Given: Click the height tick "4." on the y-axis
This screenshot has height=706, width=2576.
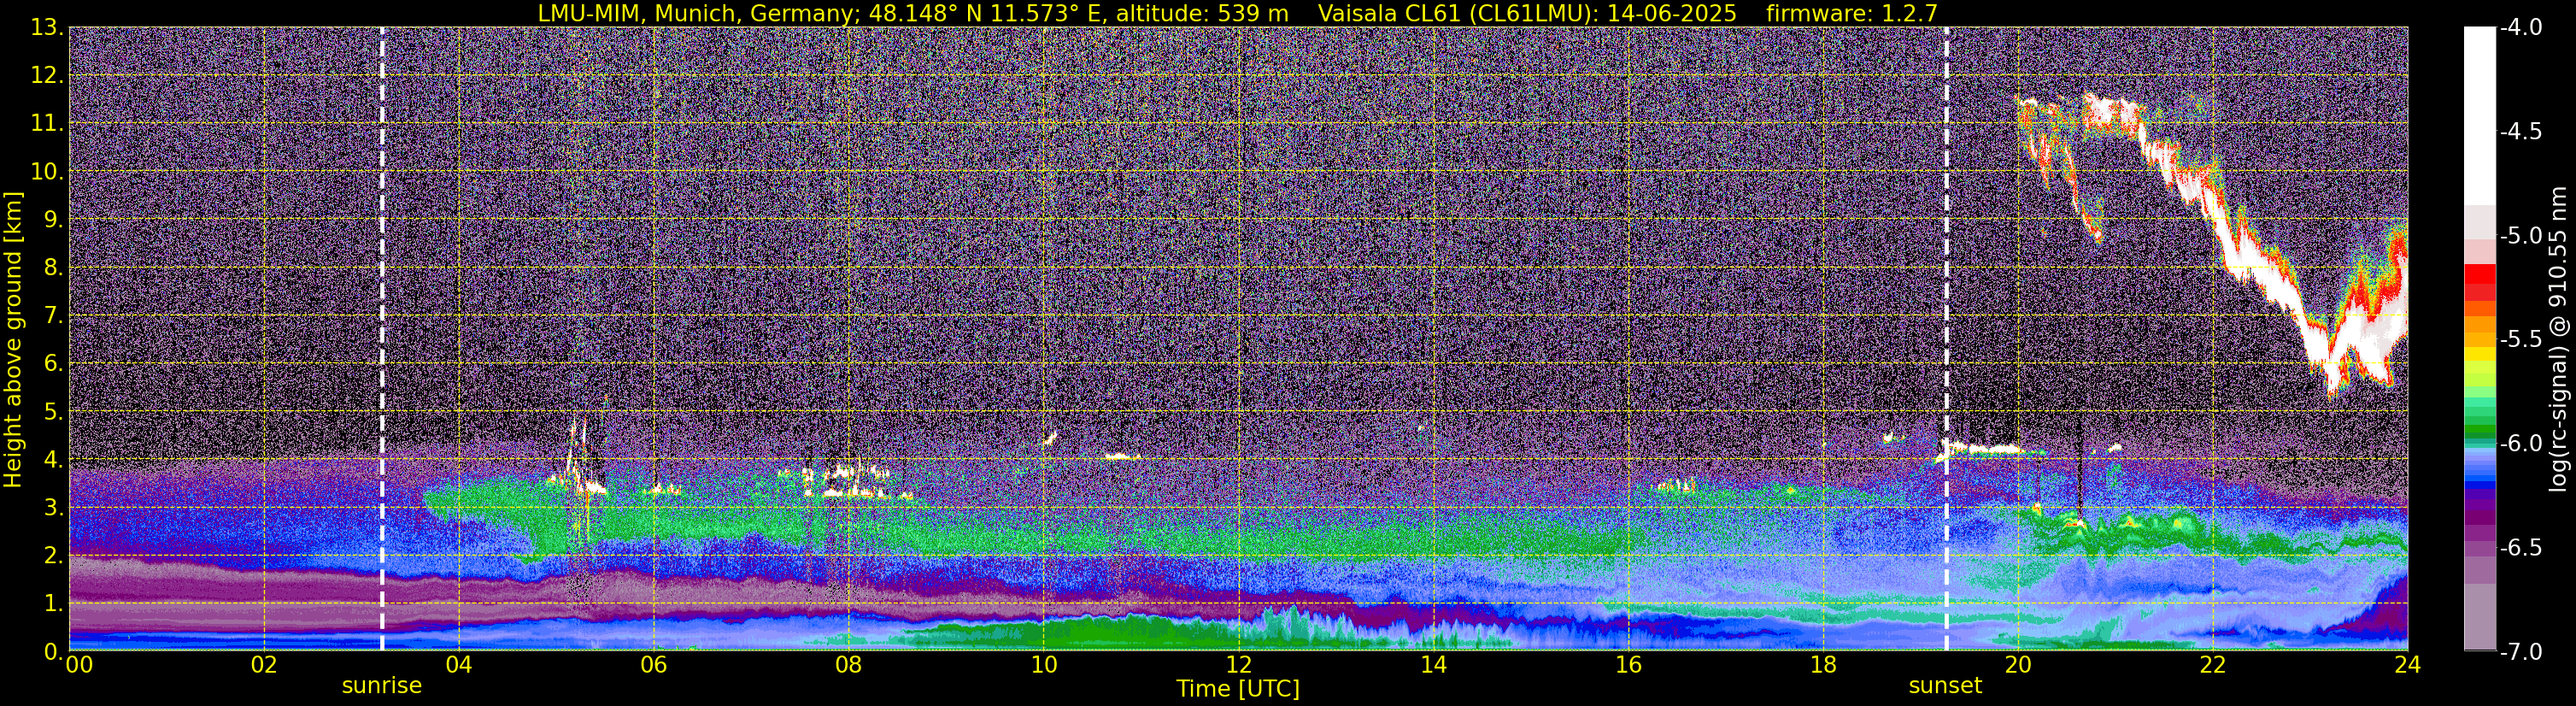Looking at the screenshot, I should click(52, 460).
